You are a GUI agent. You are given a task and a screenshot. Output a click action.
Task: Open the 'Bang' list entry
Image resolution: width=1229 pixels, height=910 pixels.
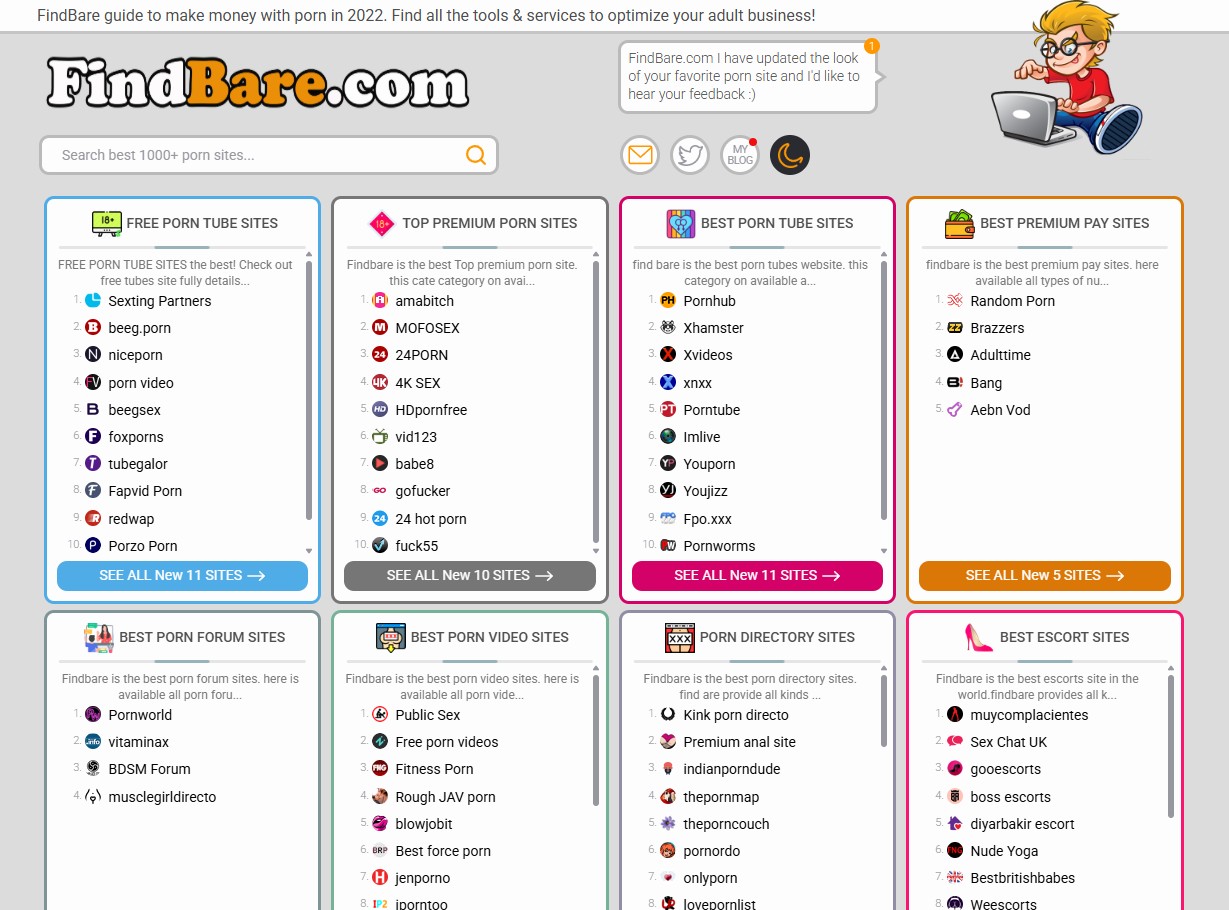click(986, 383)
